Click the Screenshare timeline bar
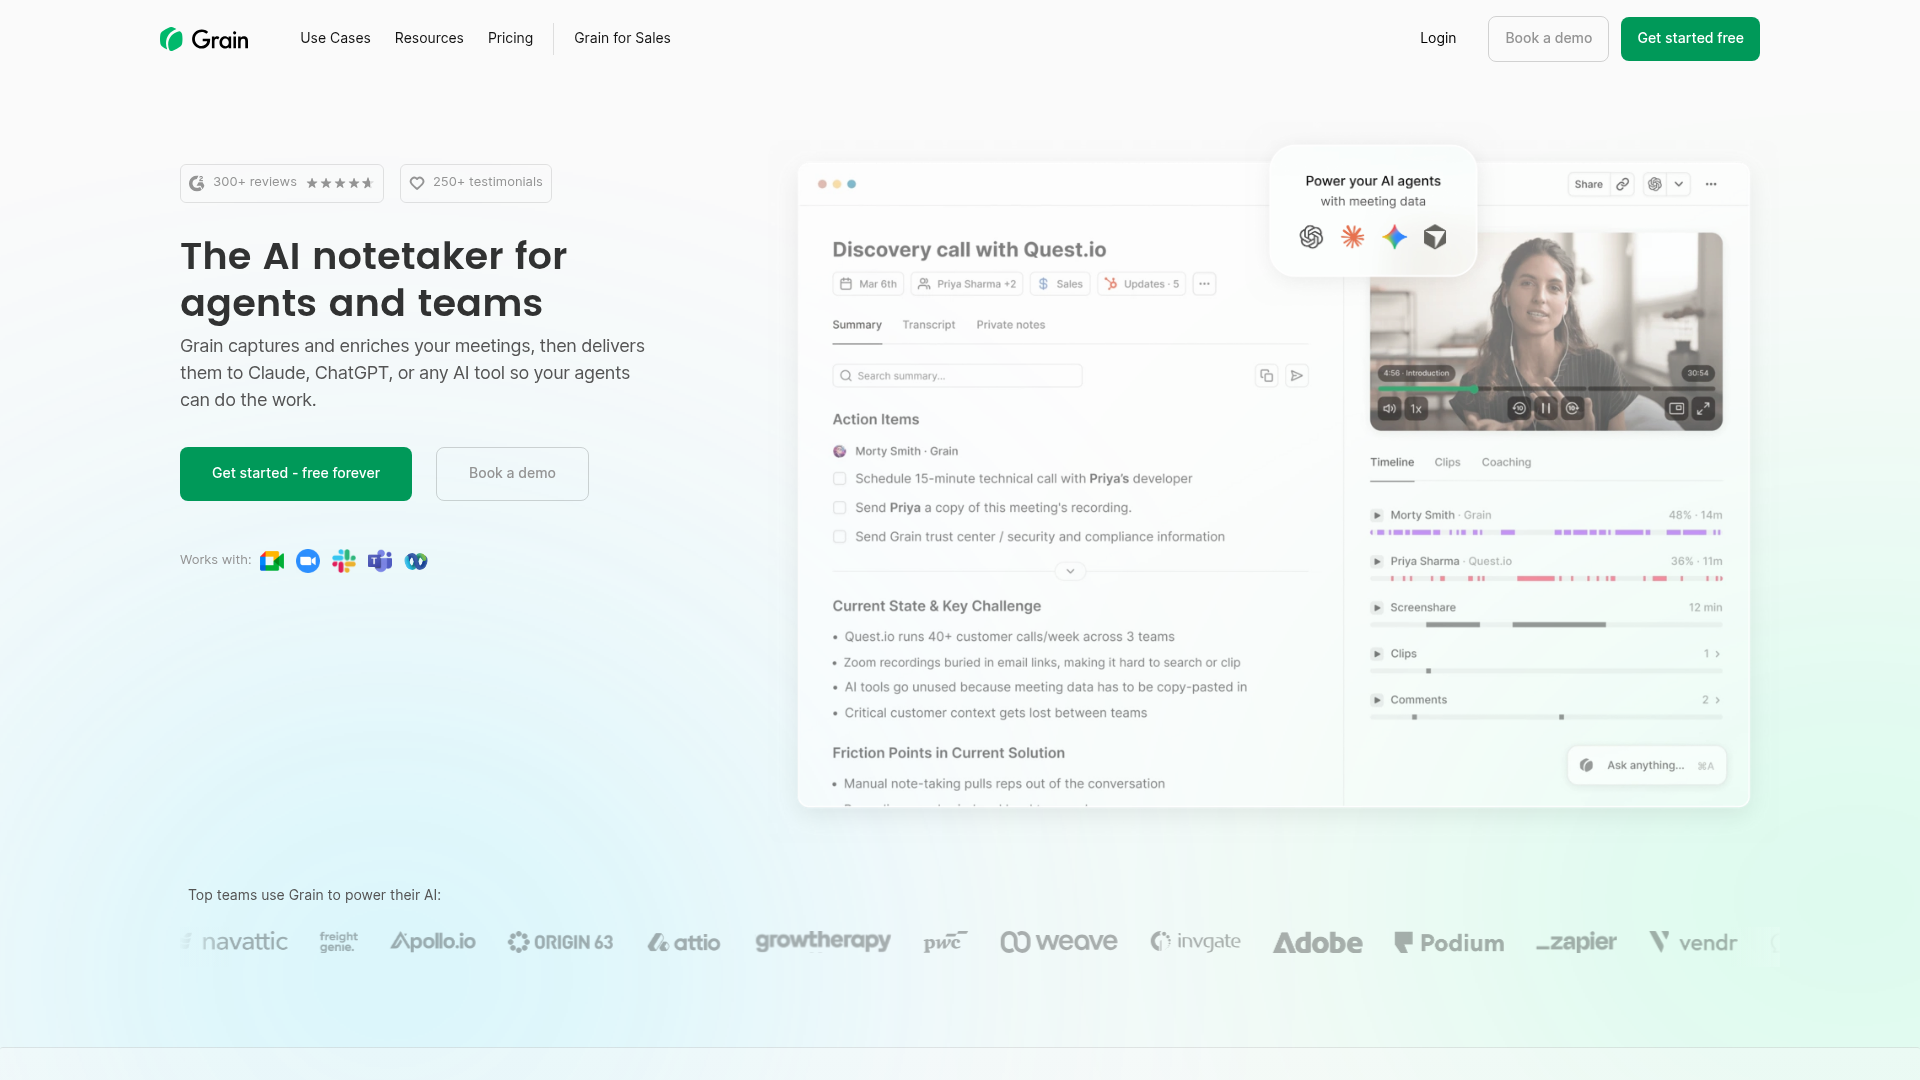1920x1080 pixels. tap(1546, 625)
